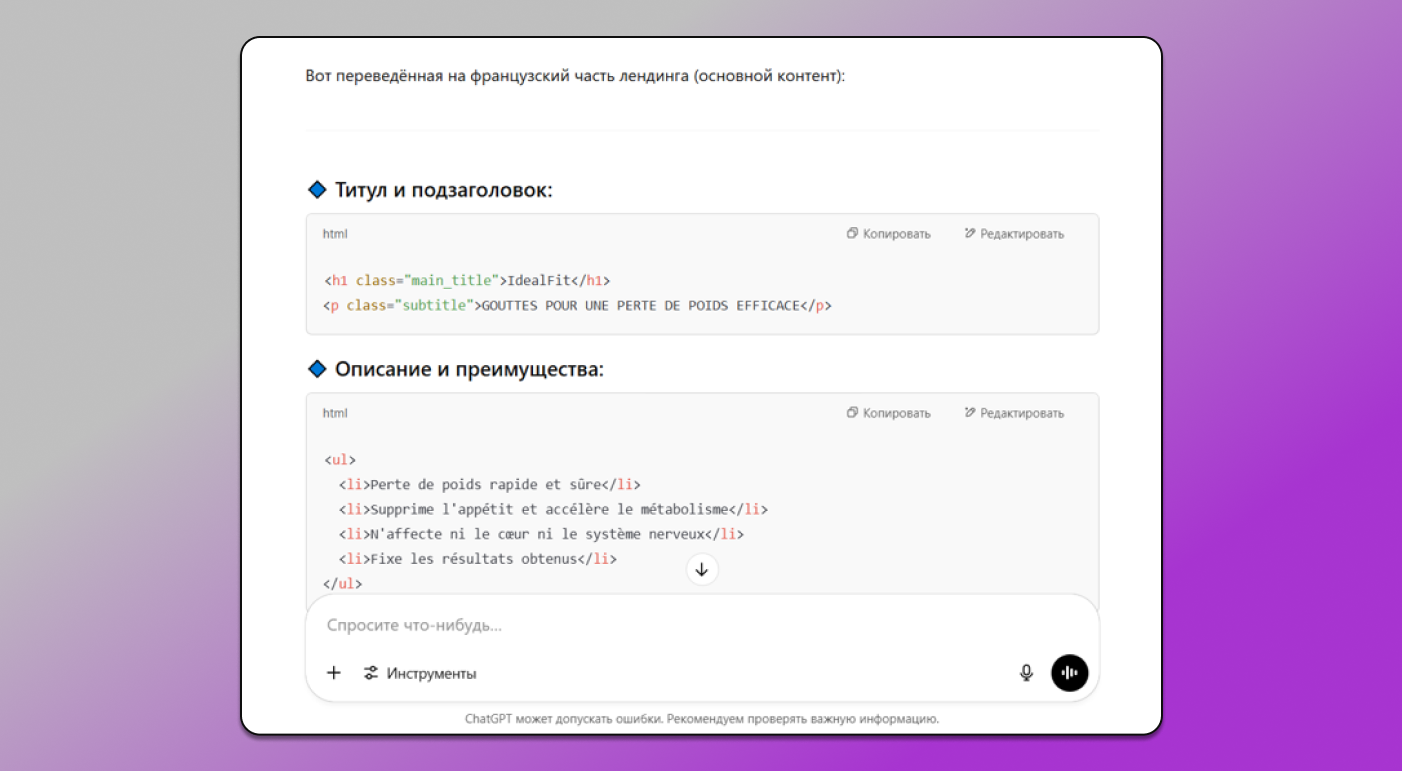1402x771 pixels.
Task: Click the blue diamond before Описание и преимущества
Action: 317,368
